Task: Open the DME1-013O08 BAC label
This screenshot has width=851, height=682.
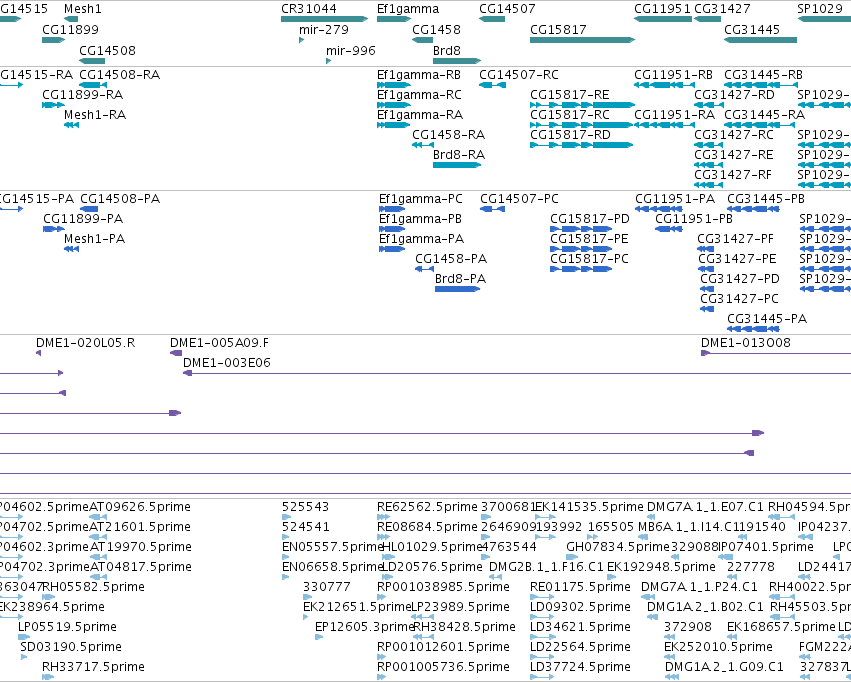Action: [x=746, y=343]
